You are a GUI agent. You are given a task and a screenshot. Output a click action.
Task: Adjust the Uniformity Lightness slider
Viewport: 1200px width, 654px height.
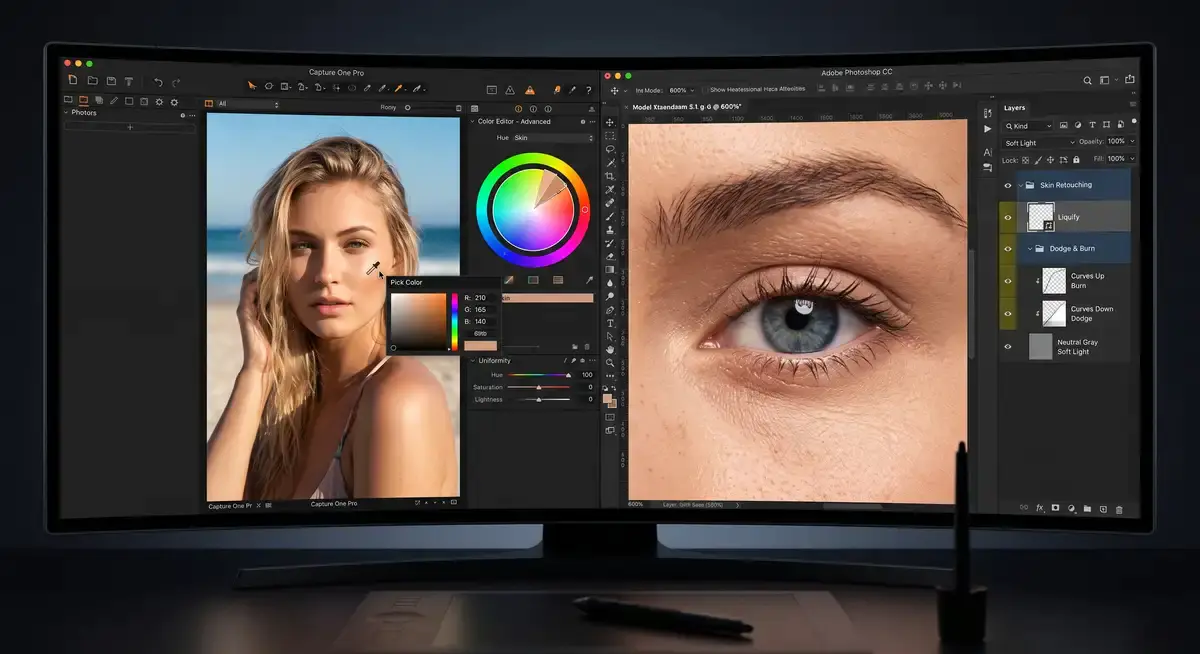tap(539, 399)
